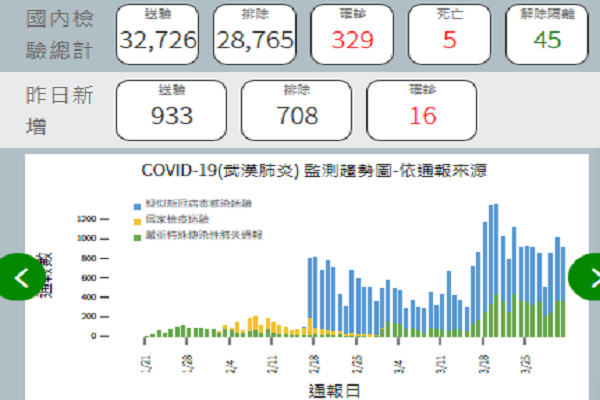Go to the previous slide with the left arrow
The height and width of the screenshot is (400, 600).
(x=22, y=277)
